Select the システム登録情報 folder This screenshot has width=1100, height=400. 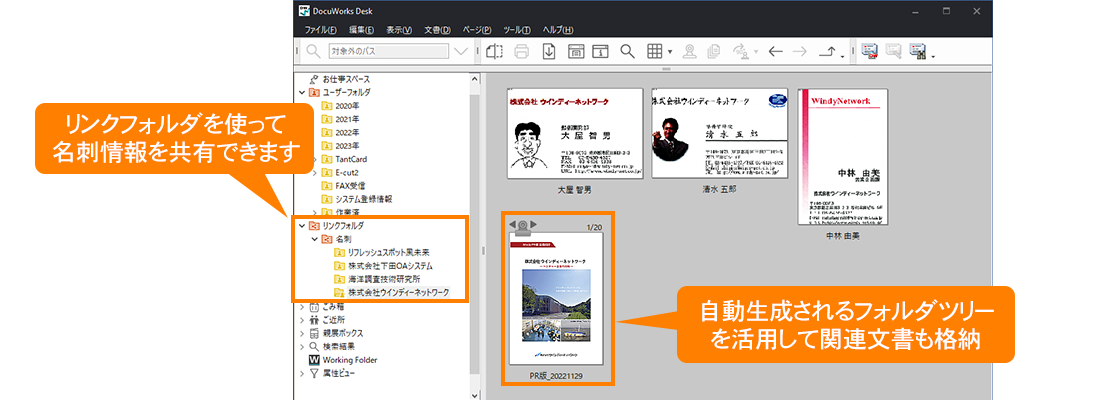363,199
